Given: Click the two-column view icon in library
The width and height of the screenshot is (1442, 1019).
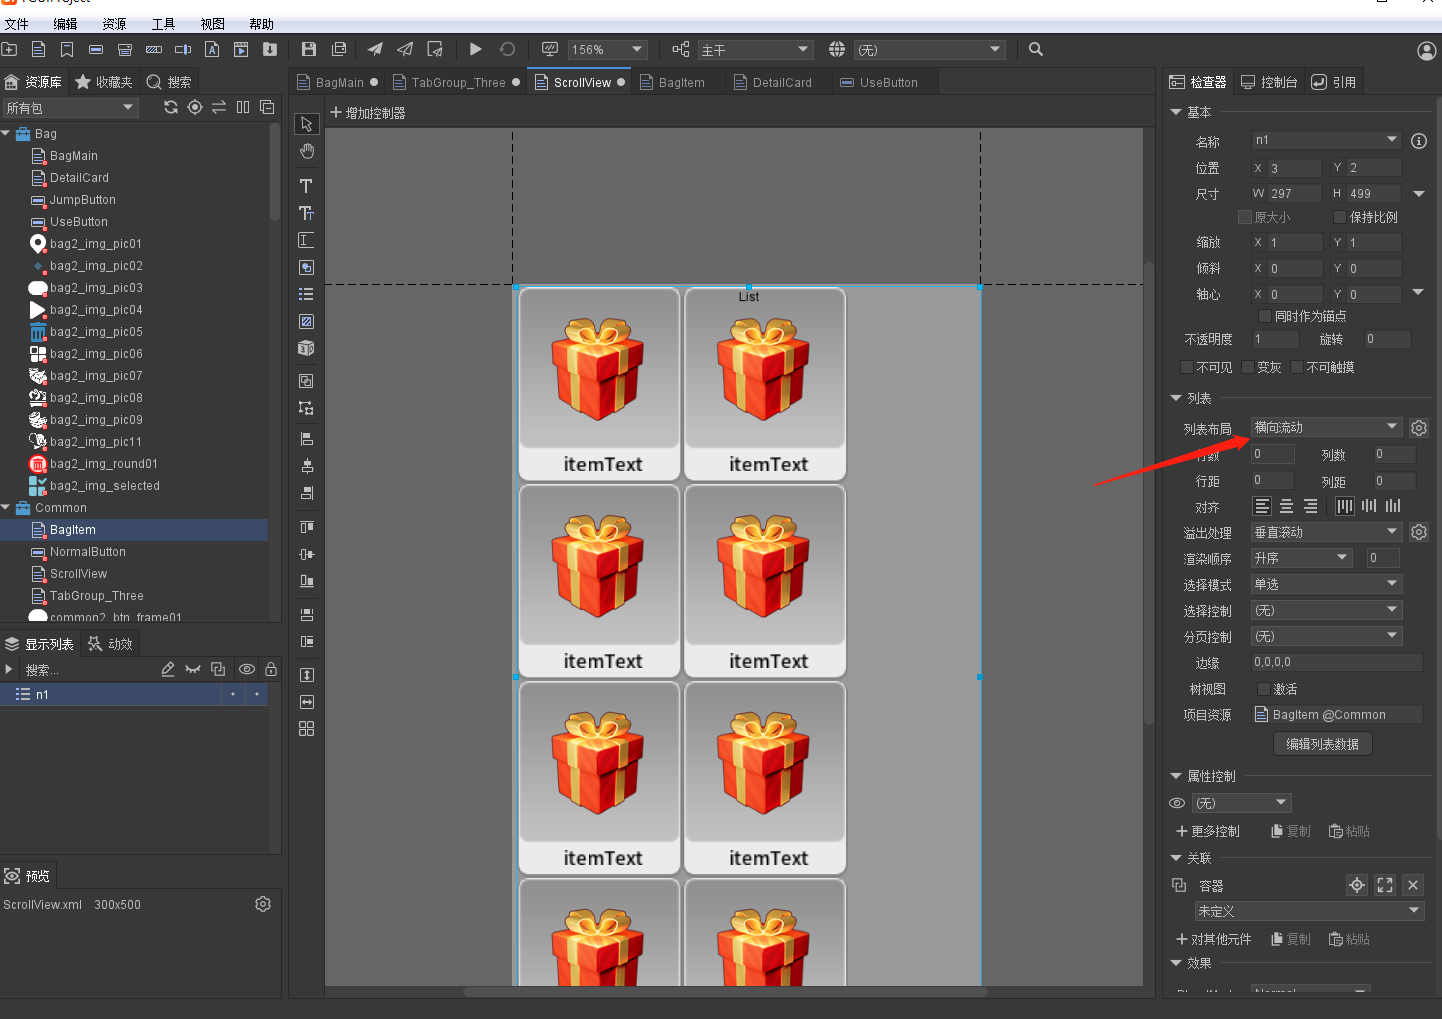Looking at the screenshot, I should coord(243,107).
